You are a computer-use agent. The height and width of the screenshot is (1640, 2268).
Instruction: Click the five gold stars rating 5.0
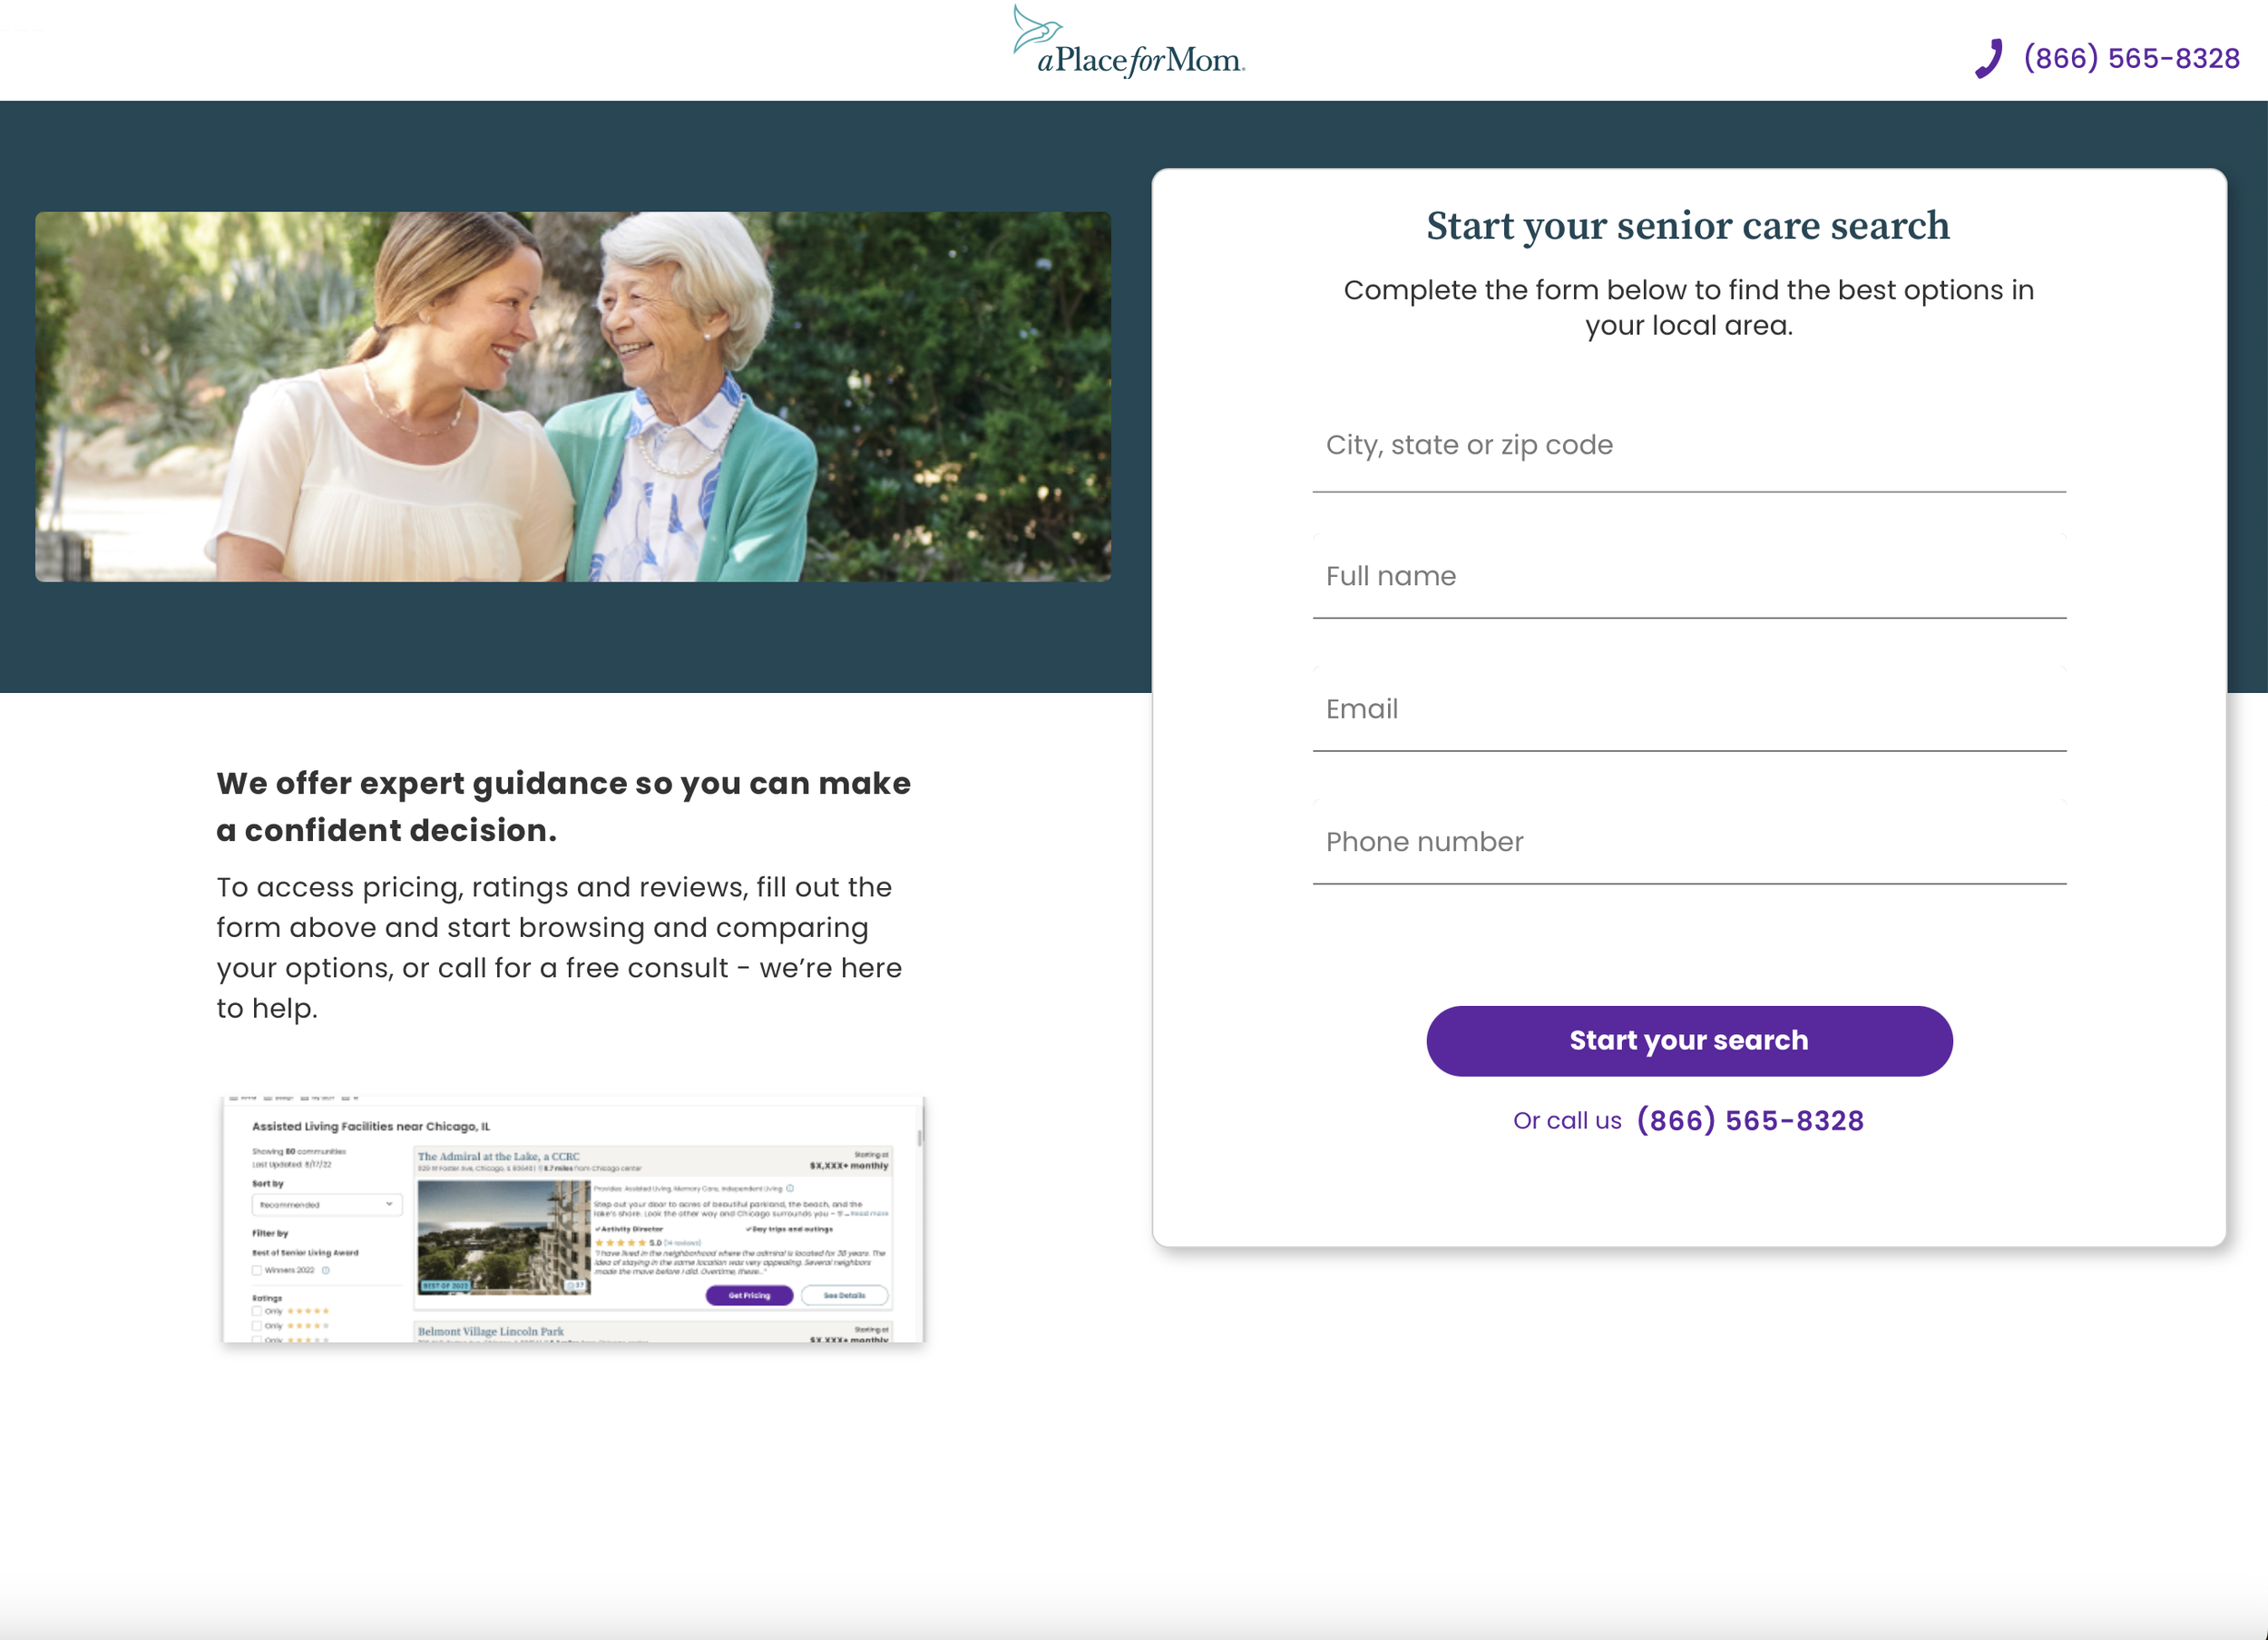pos(620,1243)
